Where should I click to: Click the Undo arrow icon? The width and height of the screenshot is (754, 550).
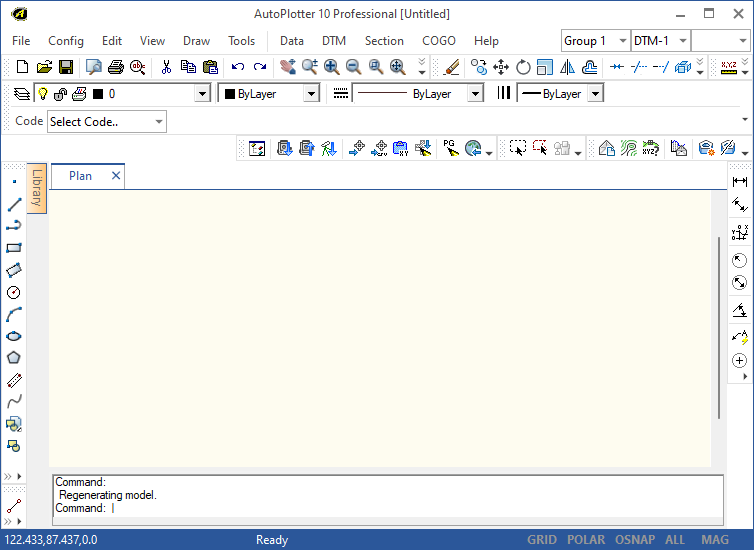(237, 67)
